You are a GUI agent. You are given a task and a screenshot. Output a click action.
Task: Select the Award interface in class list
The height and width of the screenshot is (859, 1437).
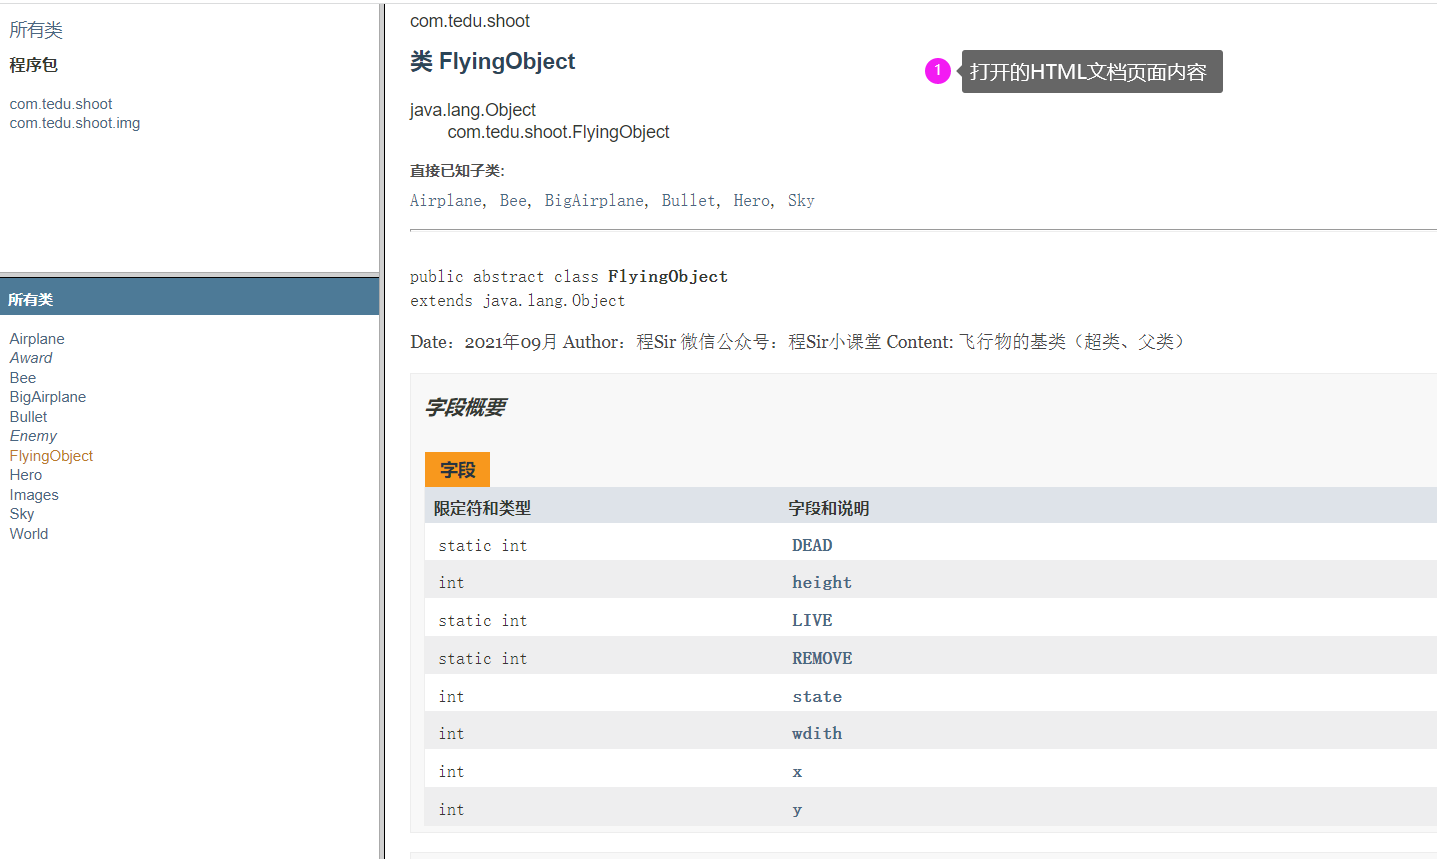coord(31,358)
